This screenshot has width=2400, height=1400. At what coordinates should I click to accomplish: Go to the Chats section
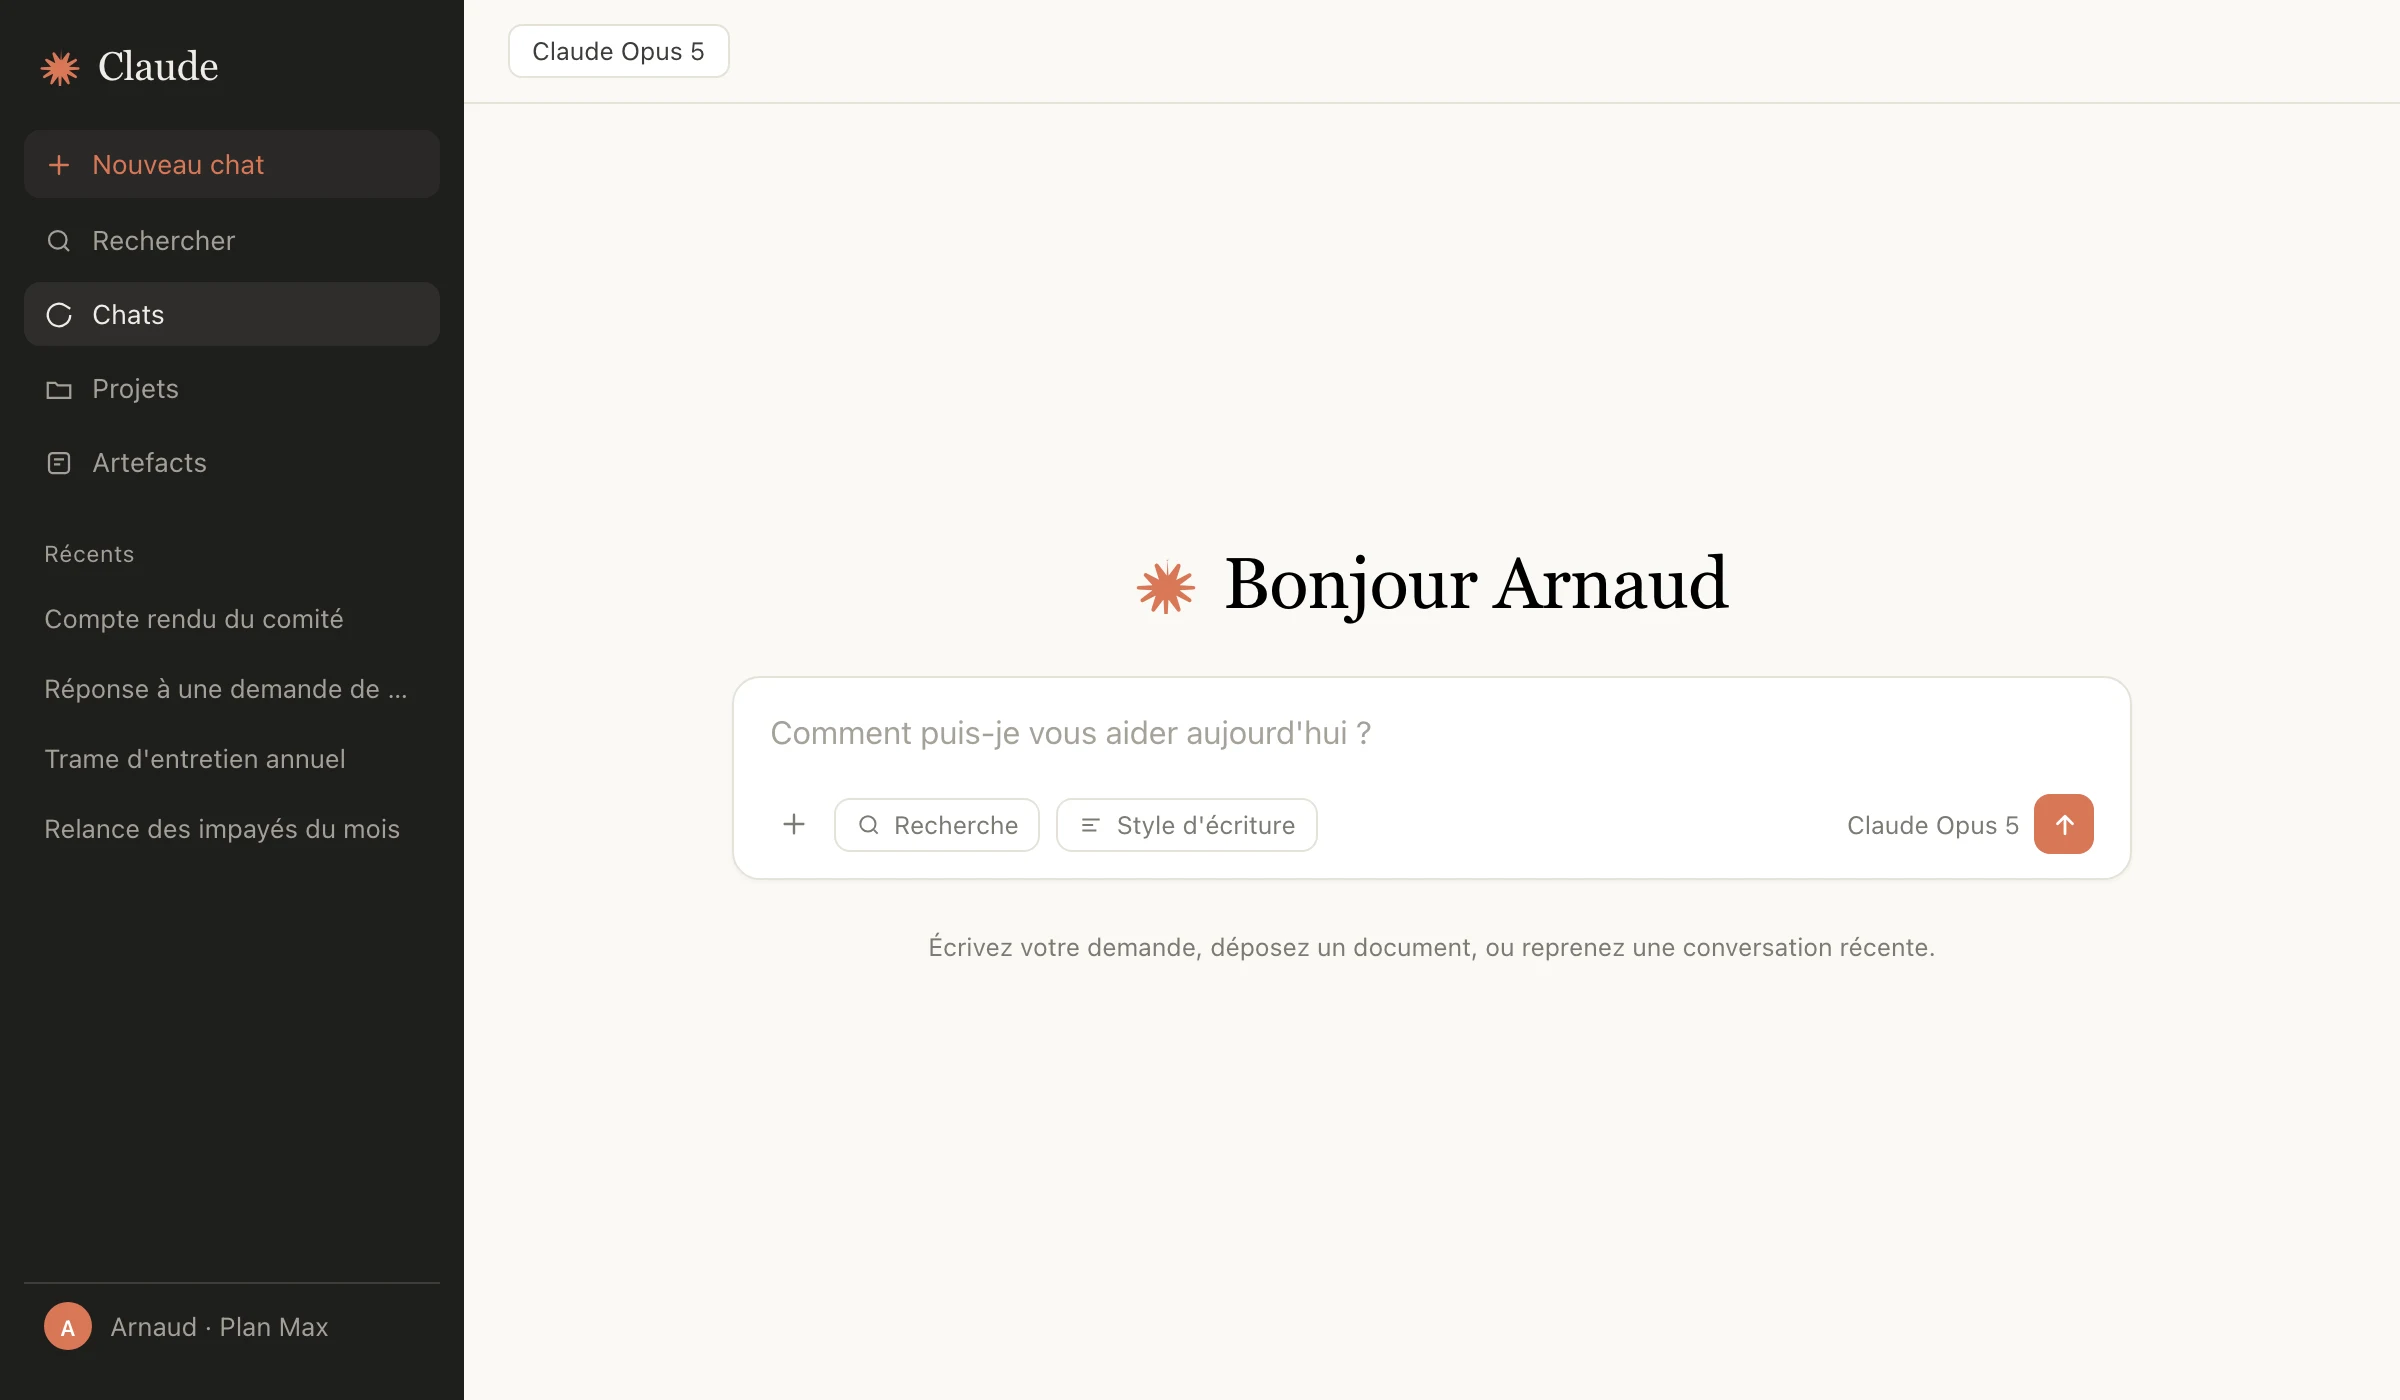click(232, 314)
